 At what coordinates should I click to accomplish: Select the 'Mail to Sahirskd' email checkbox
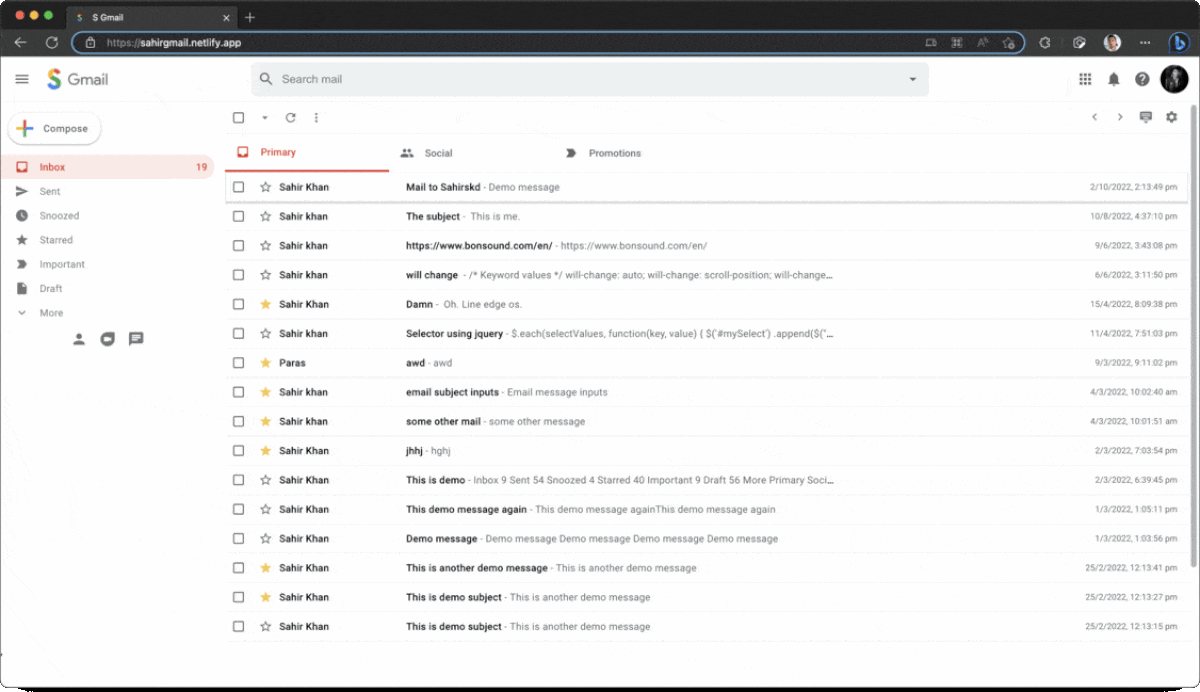[238, 187]
